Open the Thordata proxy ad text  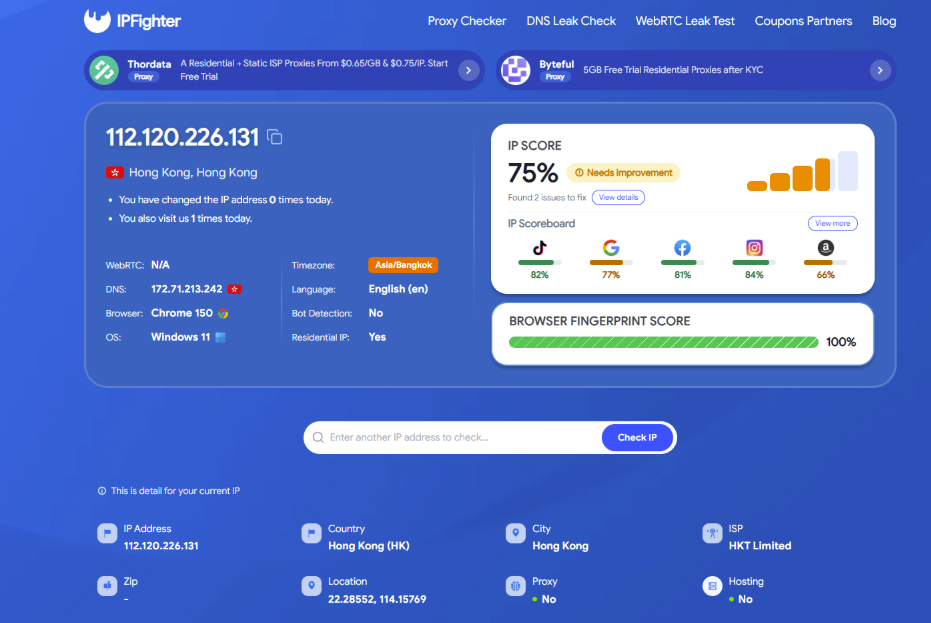[x=314, y=70]
